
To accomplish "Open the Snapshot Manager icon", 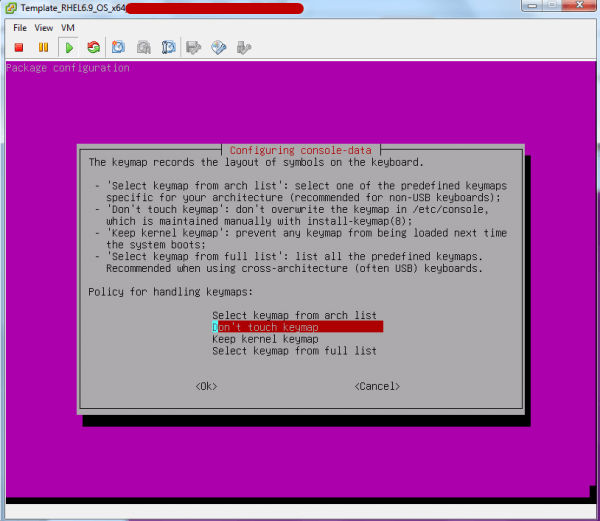I will (168, 47).
